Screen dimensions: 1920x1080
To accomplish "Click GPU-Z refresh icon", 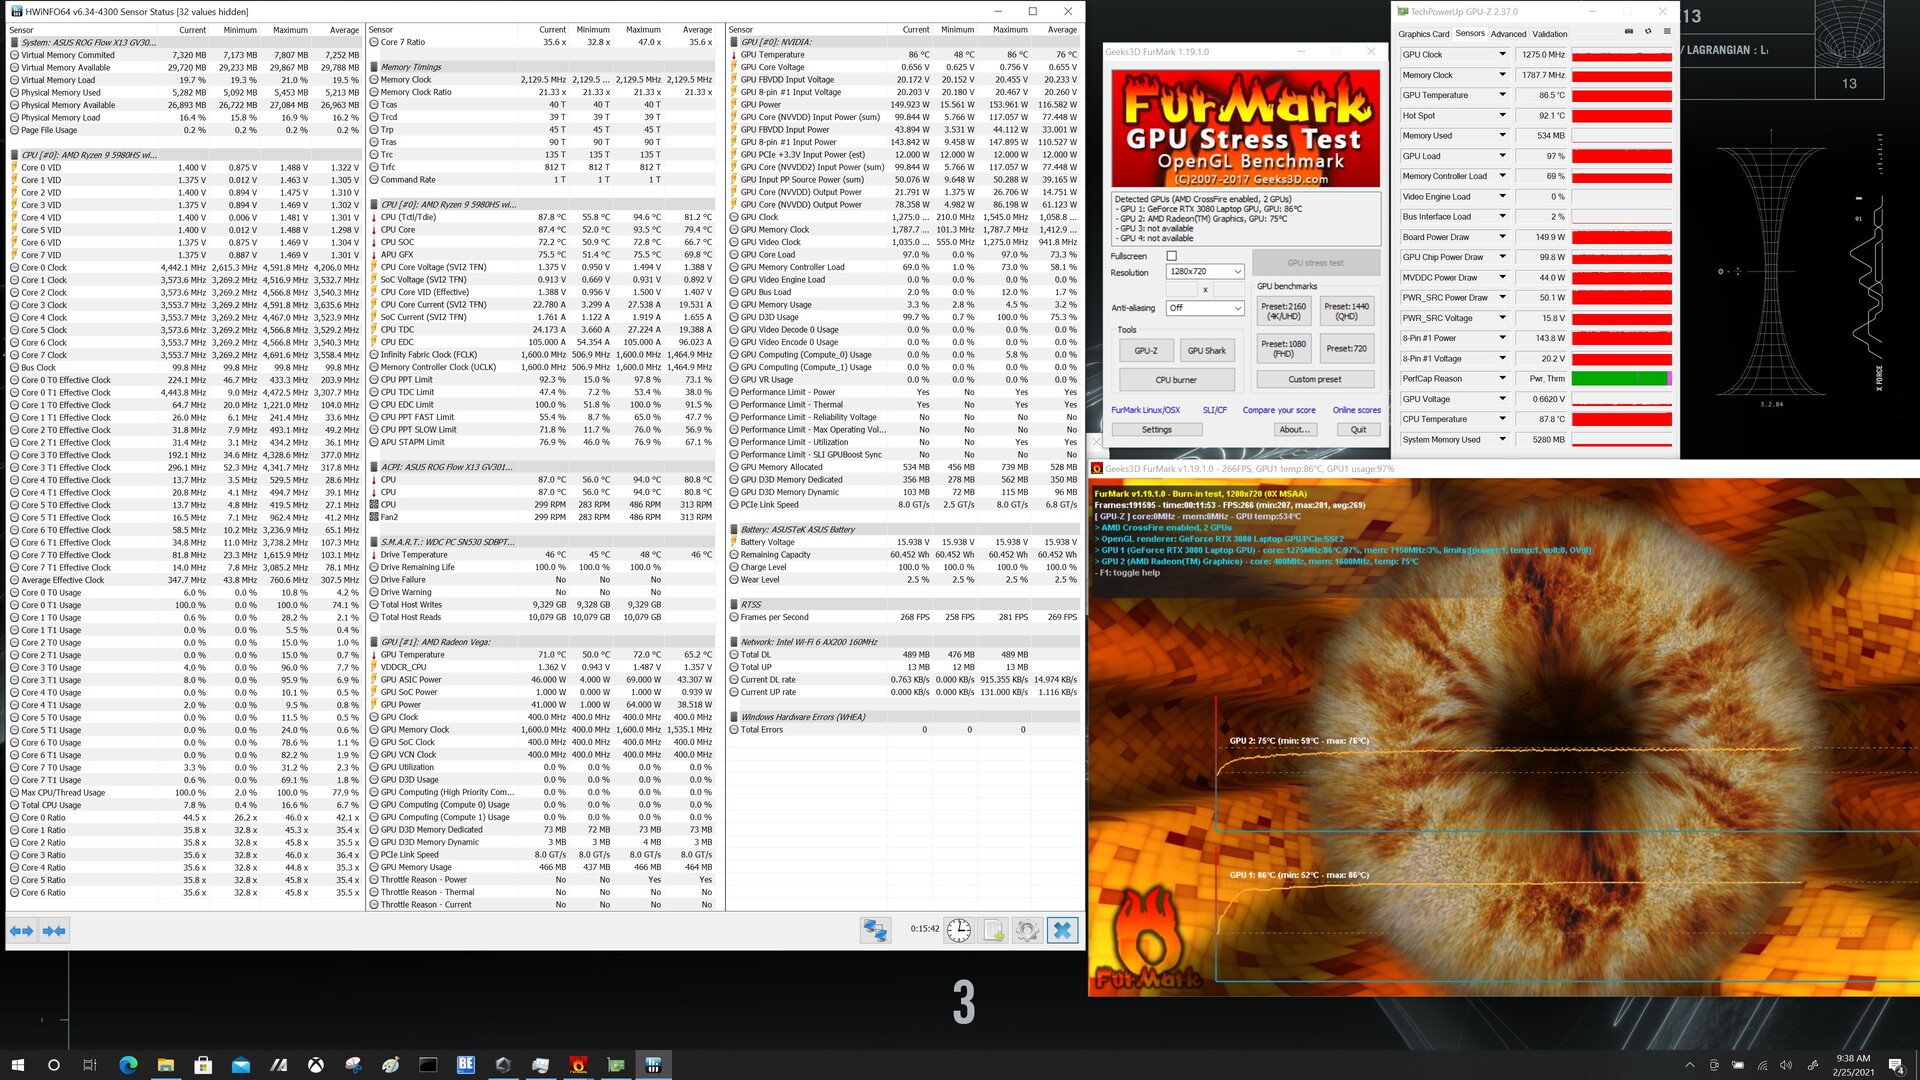I will tap(1648, 32).
